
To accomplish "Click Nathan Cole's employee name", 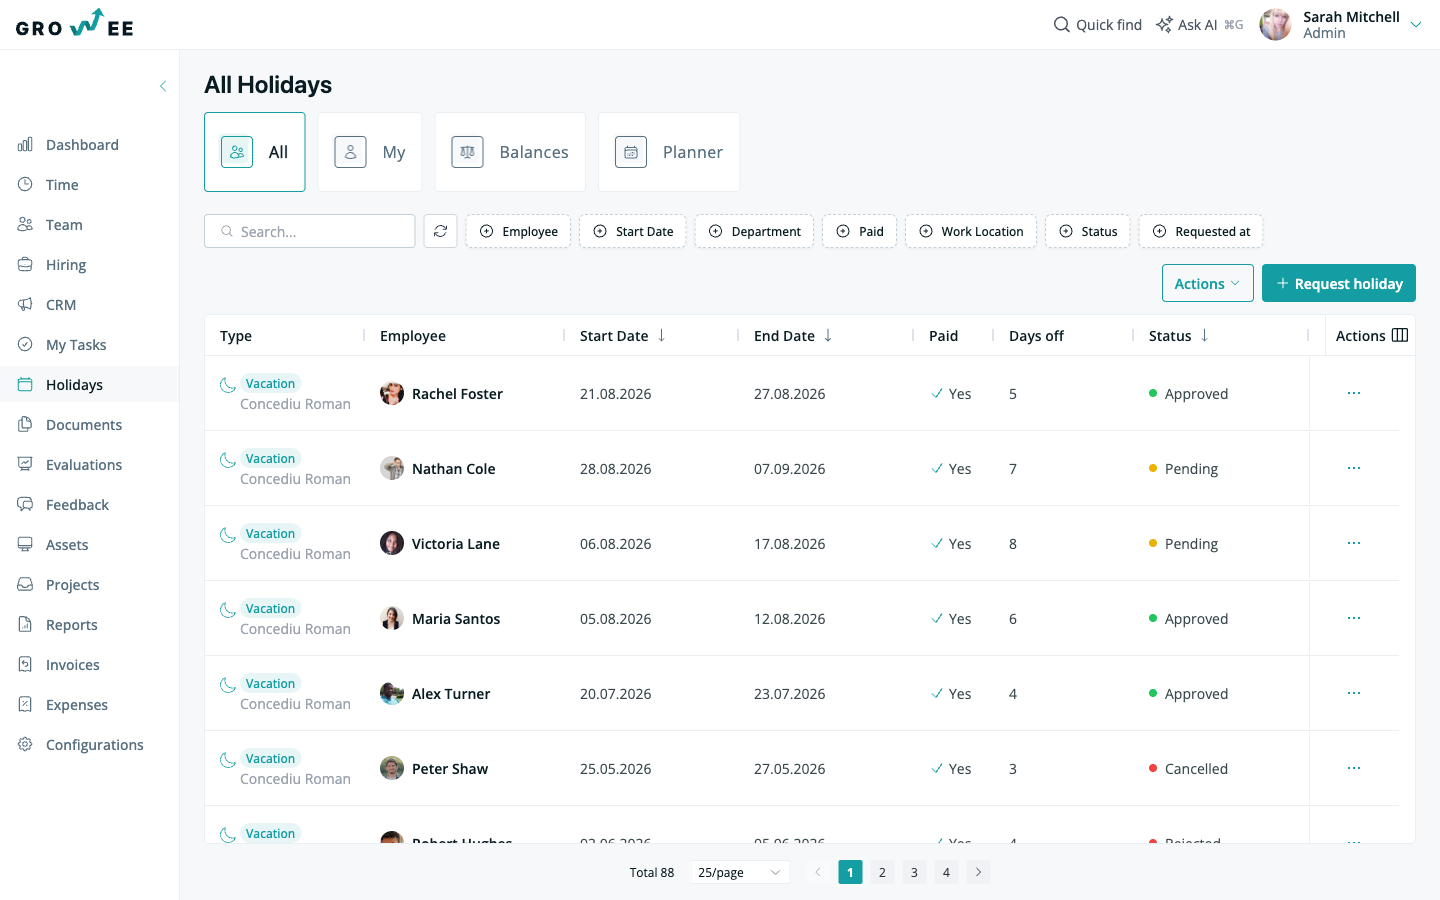I will [453, 469].
